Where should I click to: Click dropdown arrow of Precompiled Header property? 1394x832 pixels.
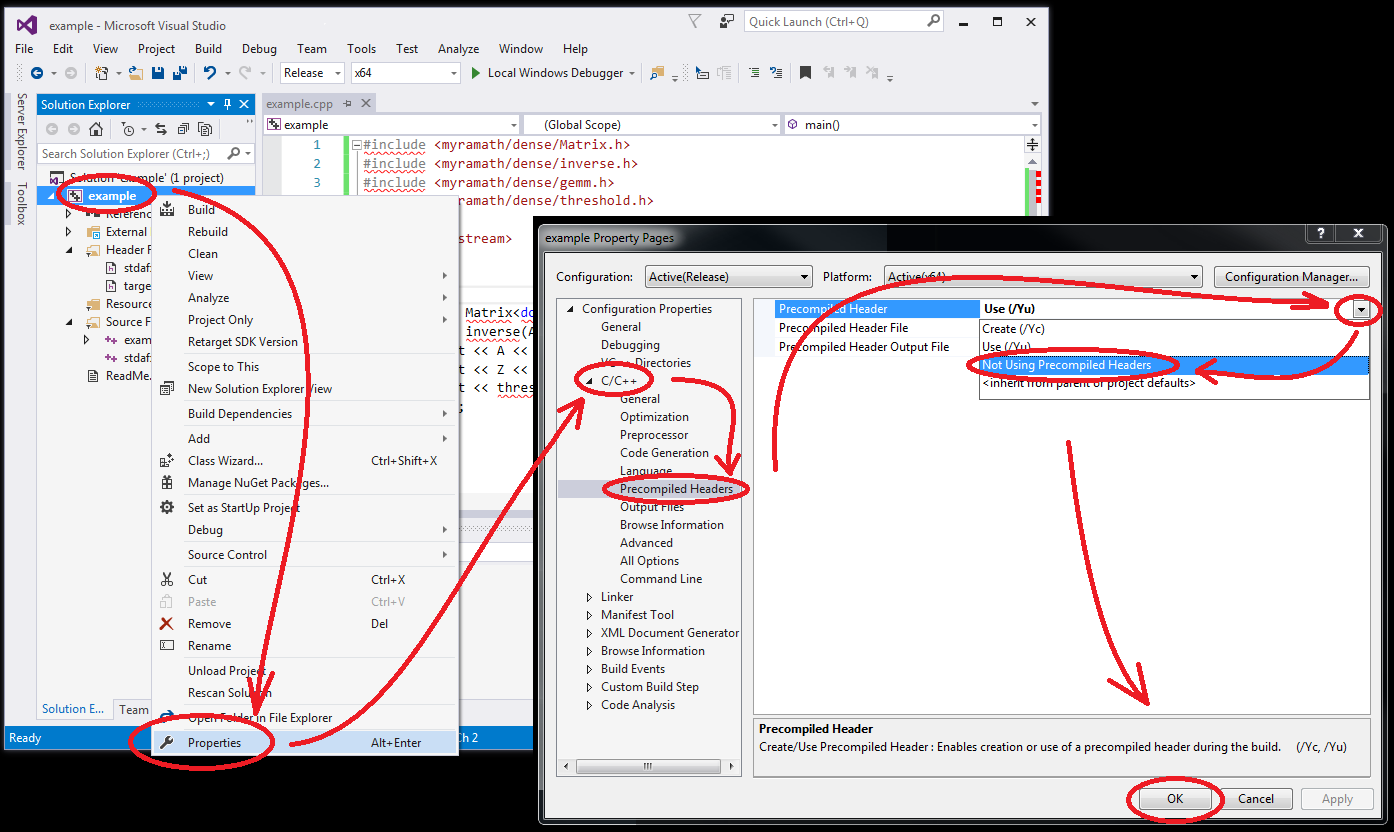[x=1360, y=310]
